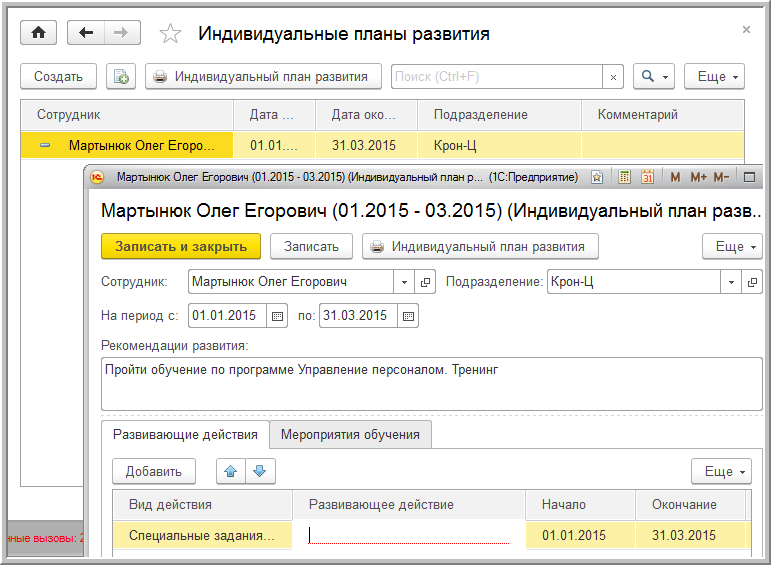771x565 pixels.
Task: Expand the Сотрудник dropdown list
Action: (404, 282)
